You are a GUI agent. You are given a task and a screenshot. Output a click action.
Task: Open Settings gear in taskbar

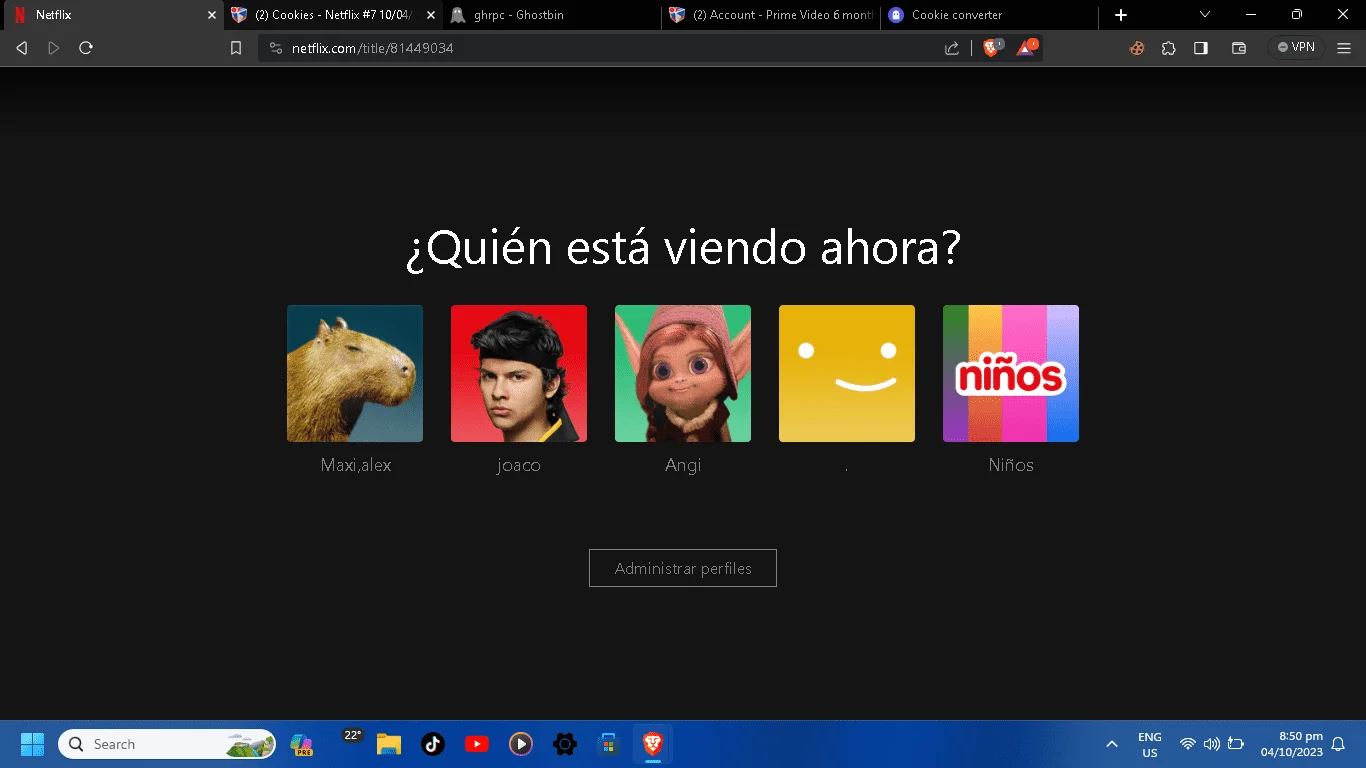[x=565, y=744]
